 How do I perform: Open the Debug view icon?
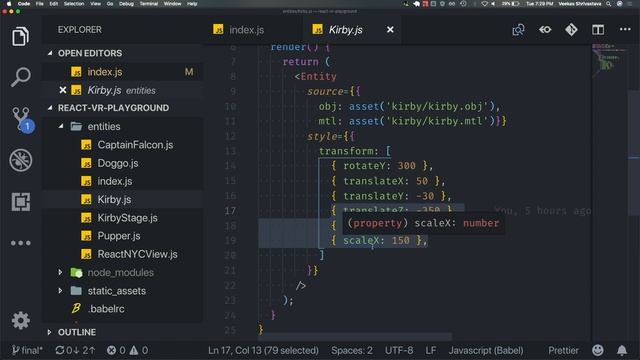coord(21,160)
